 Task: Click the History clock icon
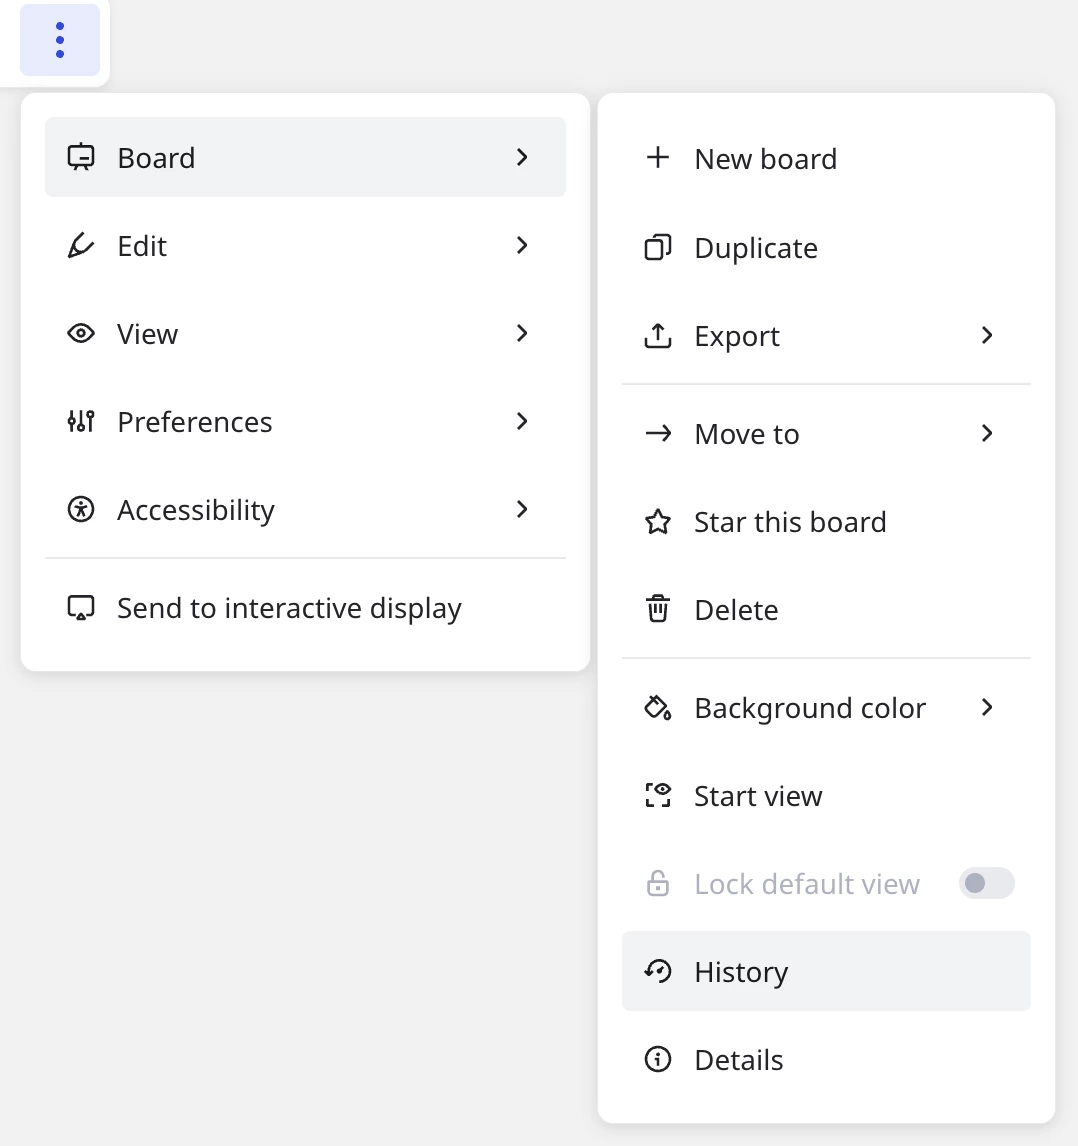click(x=658, y=971)
